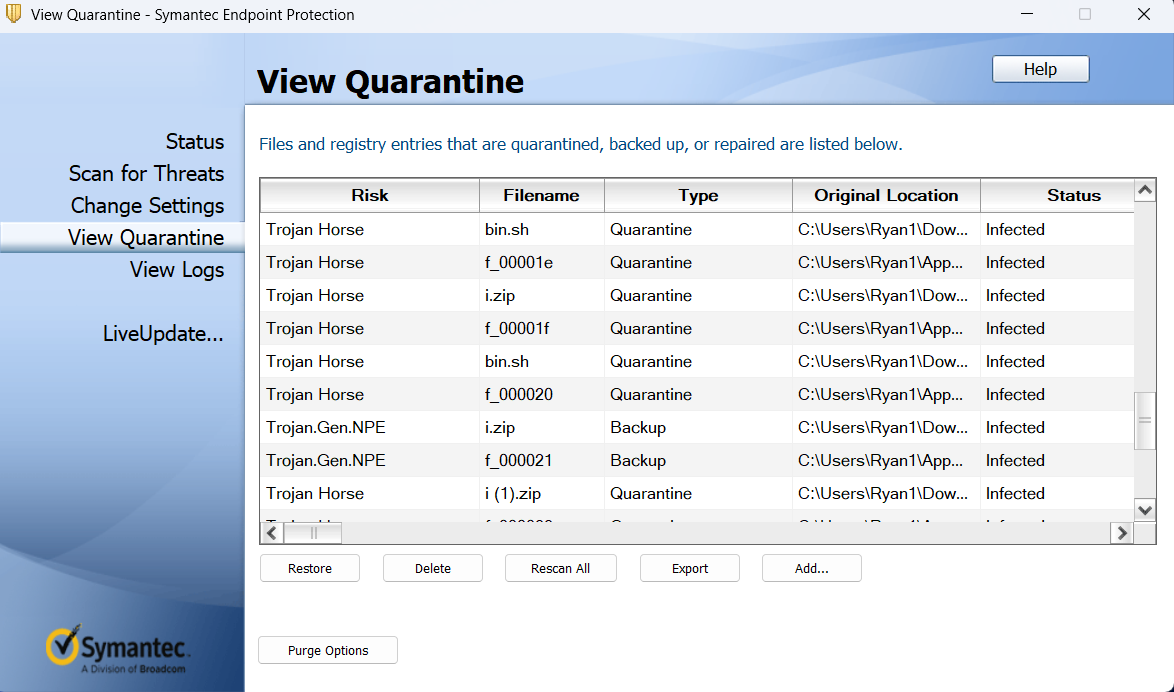1174x692 pixels.
Task: Click horizontal scrollbar right arrow
Action: (x=1122, y=533)
